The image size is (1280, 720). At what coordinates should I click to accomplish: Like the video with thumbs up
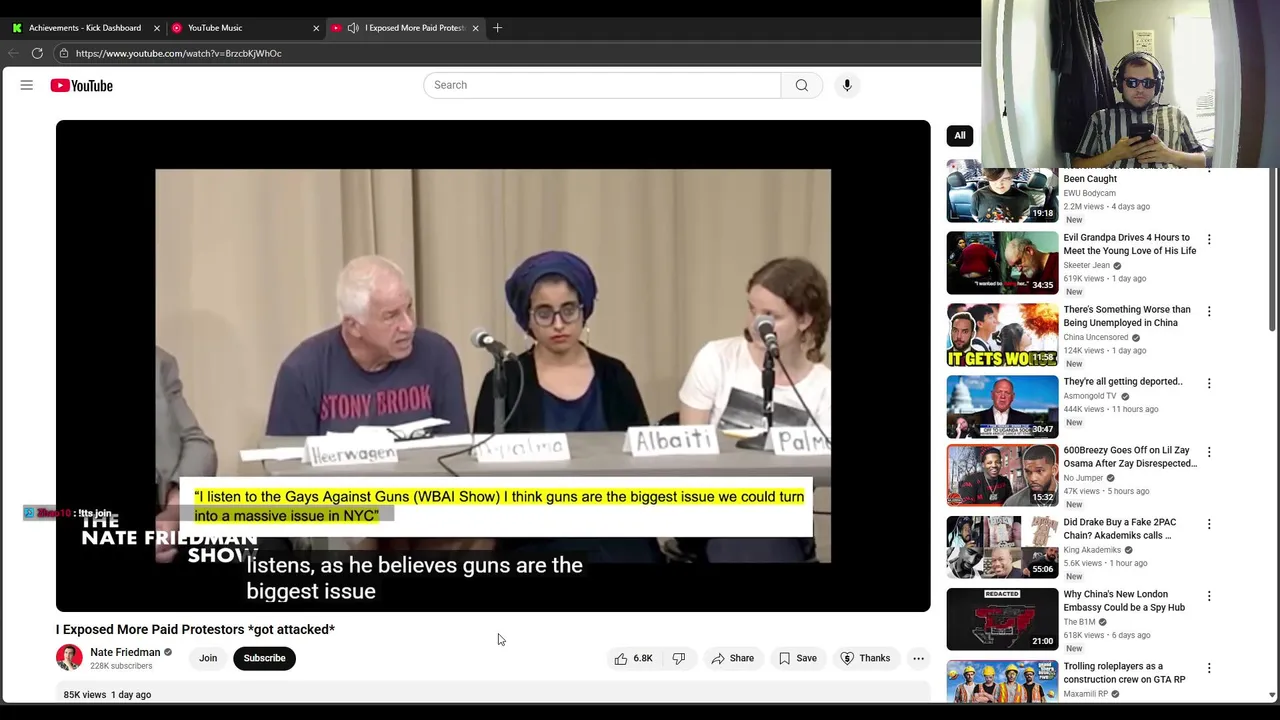tap(621, 658)
